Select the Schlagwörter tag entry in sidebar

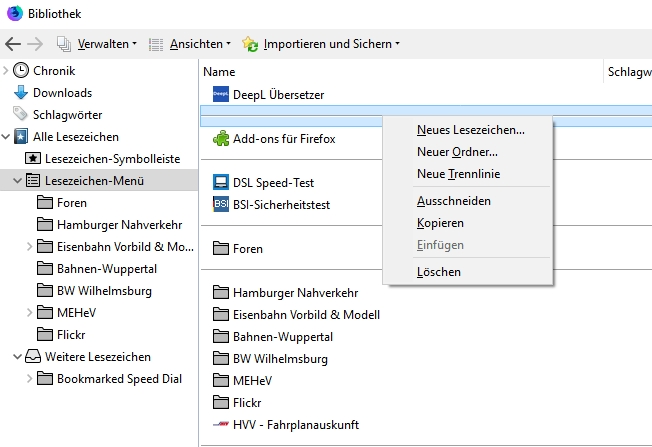click(67, 115)
